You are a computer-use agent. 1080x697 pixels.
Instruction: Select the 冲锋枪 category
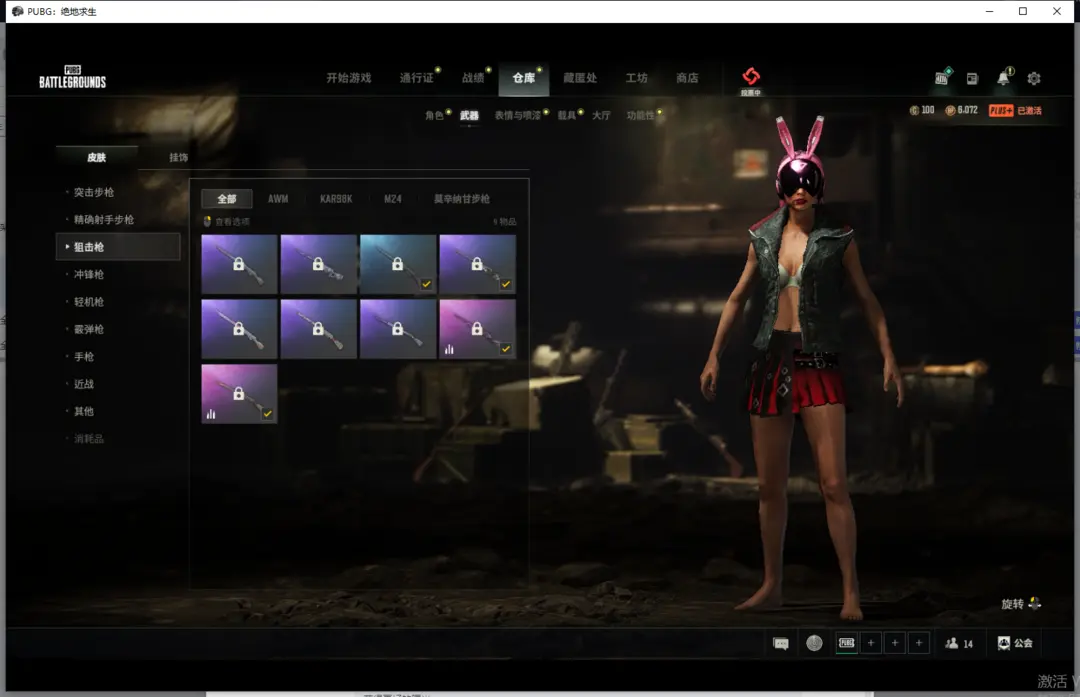point(89,274)
